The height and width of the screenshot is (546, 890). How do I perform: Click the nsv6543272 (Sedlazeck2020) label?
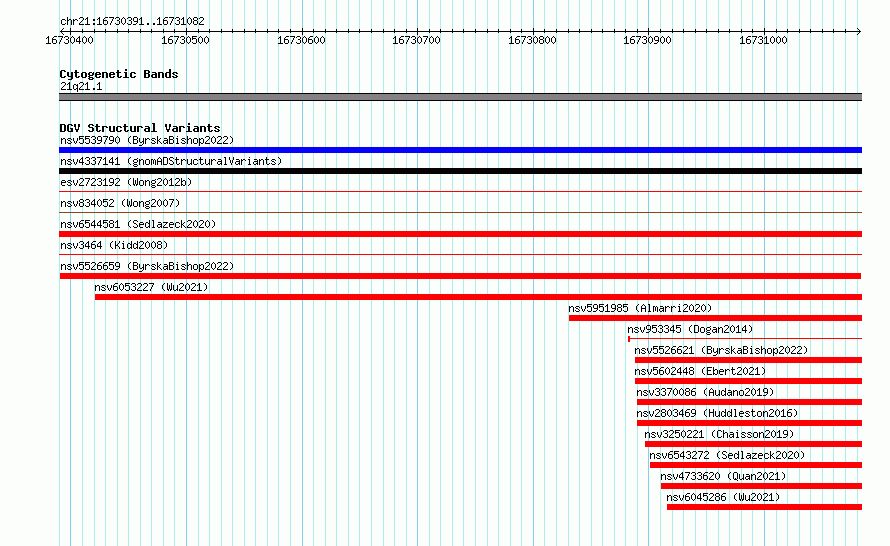tap(727, 455)
